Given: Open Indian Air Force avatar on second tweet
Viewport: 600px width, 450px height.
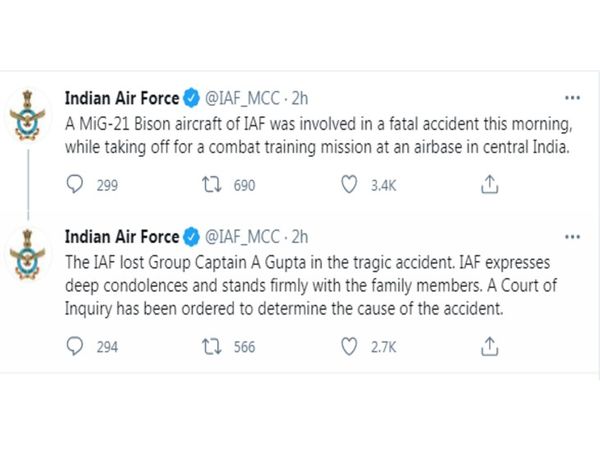Looking at the screenshot, I should pos(28,254).
